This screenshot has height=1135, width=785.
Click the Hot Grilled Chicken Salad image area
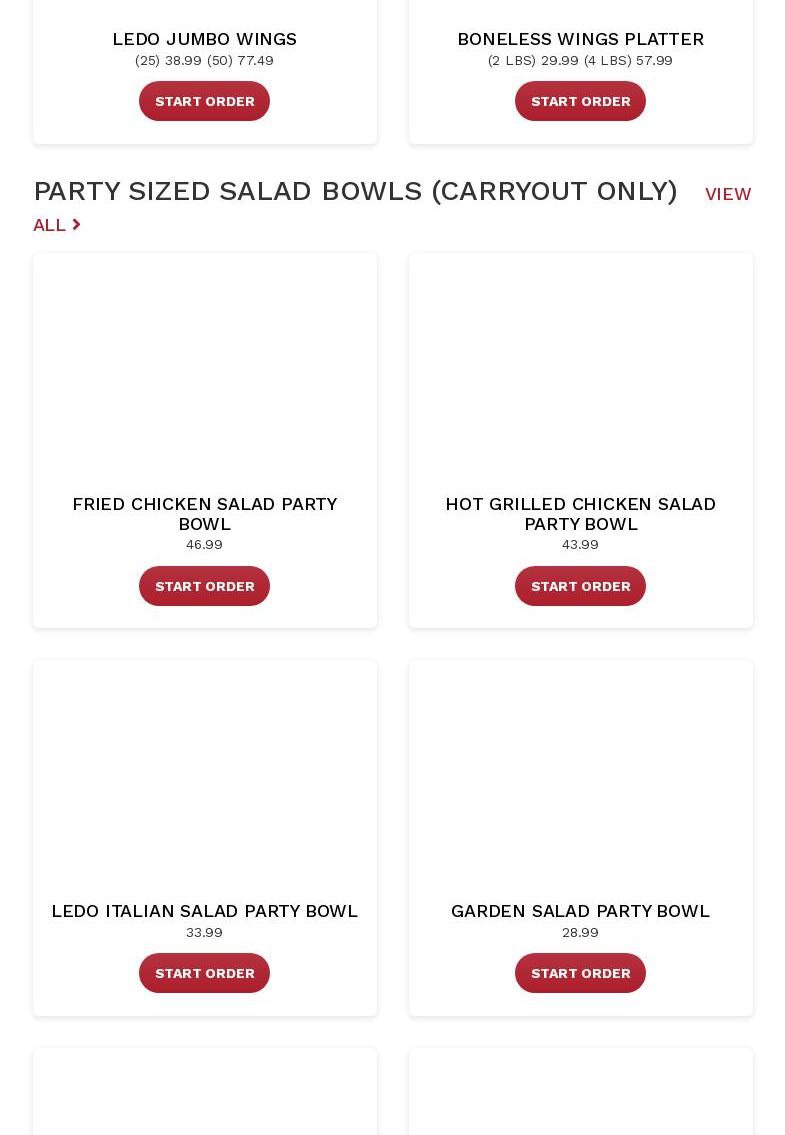coord(580,370)
